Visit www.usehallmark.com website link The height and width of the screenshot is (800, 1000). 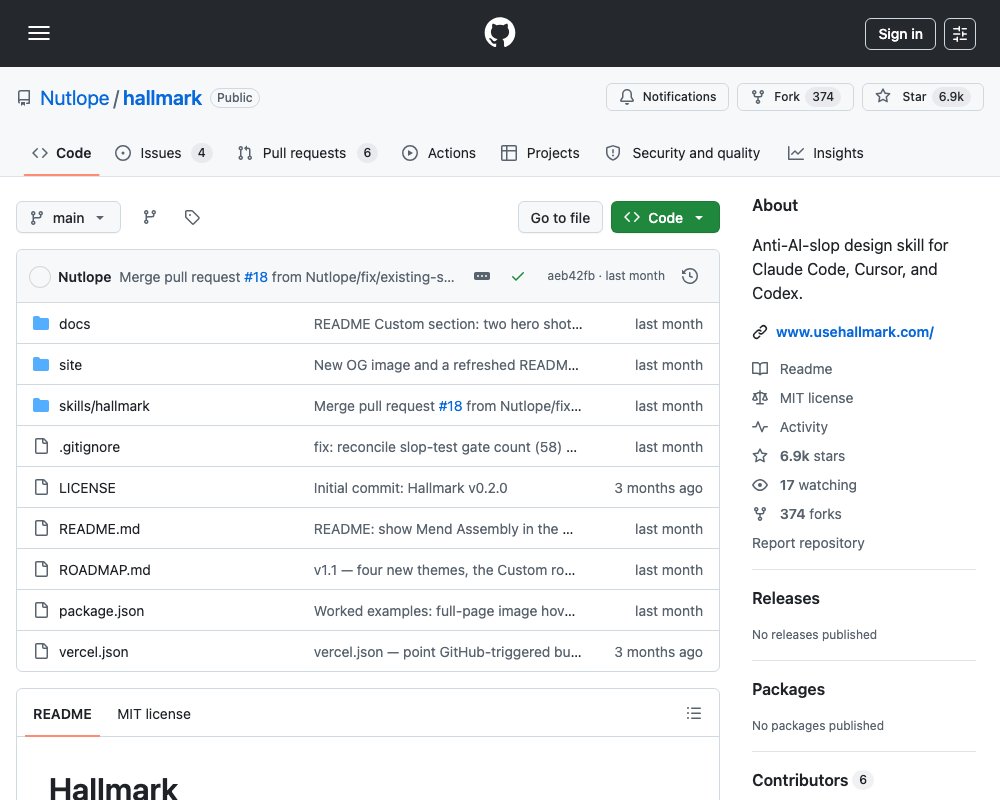click(x=855, y=332)
